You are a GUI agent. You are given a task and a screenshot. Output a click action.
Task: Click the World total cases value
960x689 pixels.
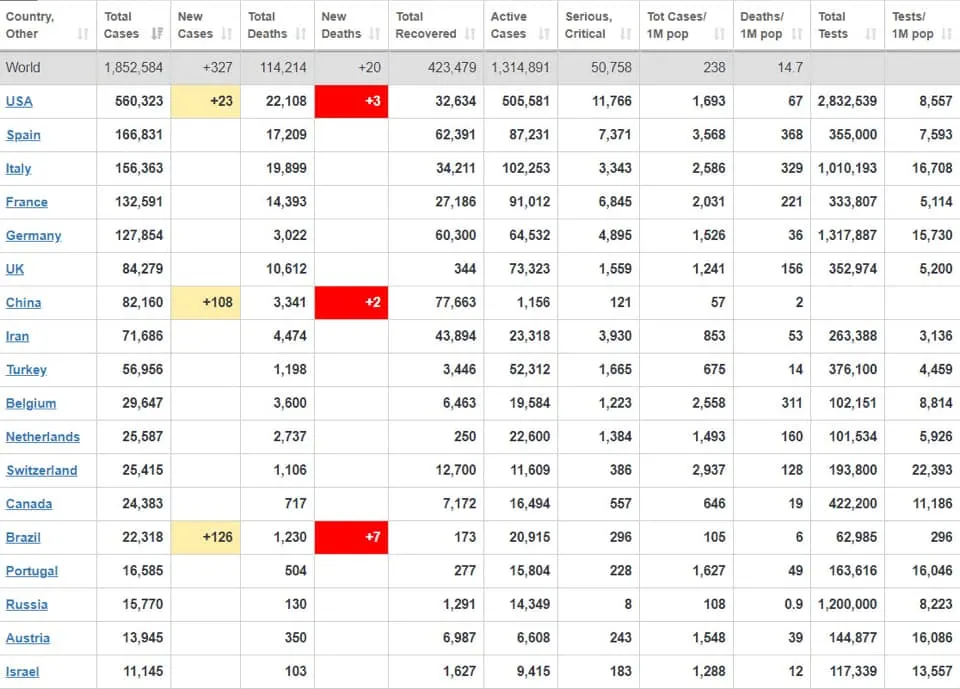133,68
